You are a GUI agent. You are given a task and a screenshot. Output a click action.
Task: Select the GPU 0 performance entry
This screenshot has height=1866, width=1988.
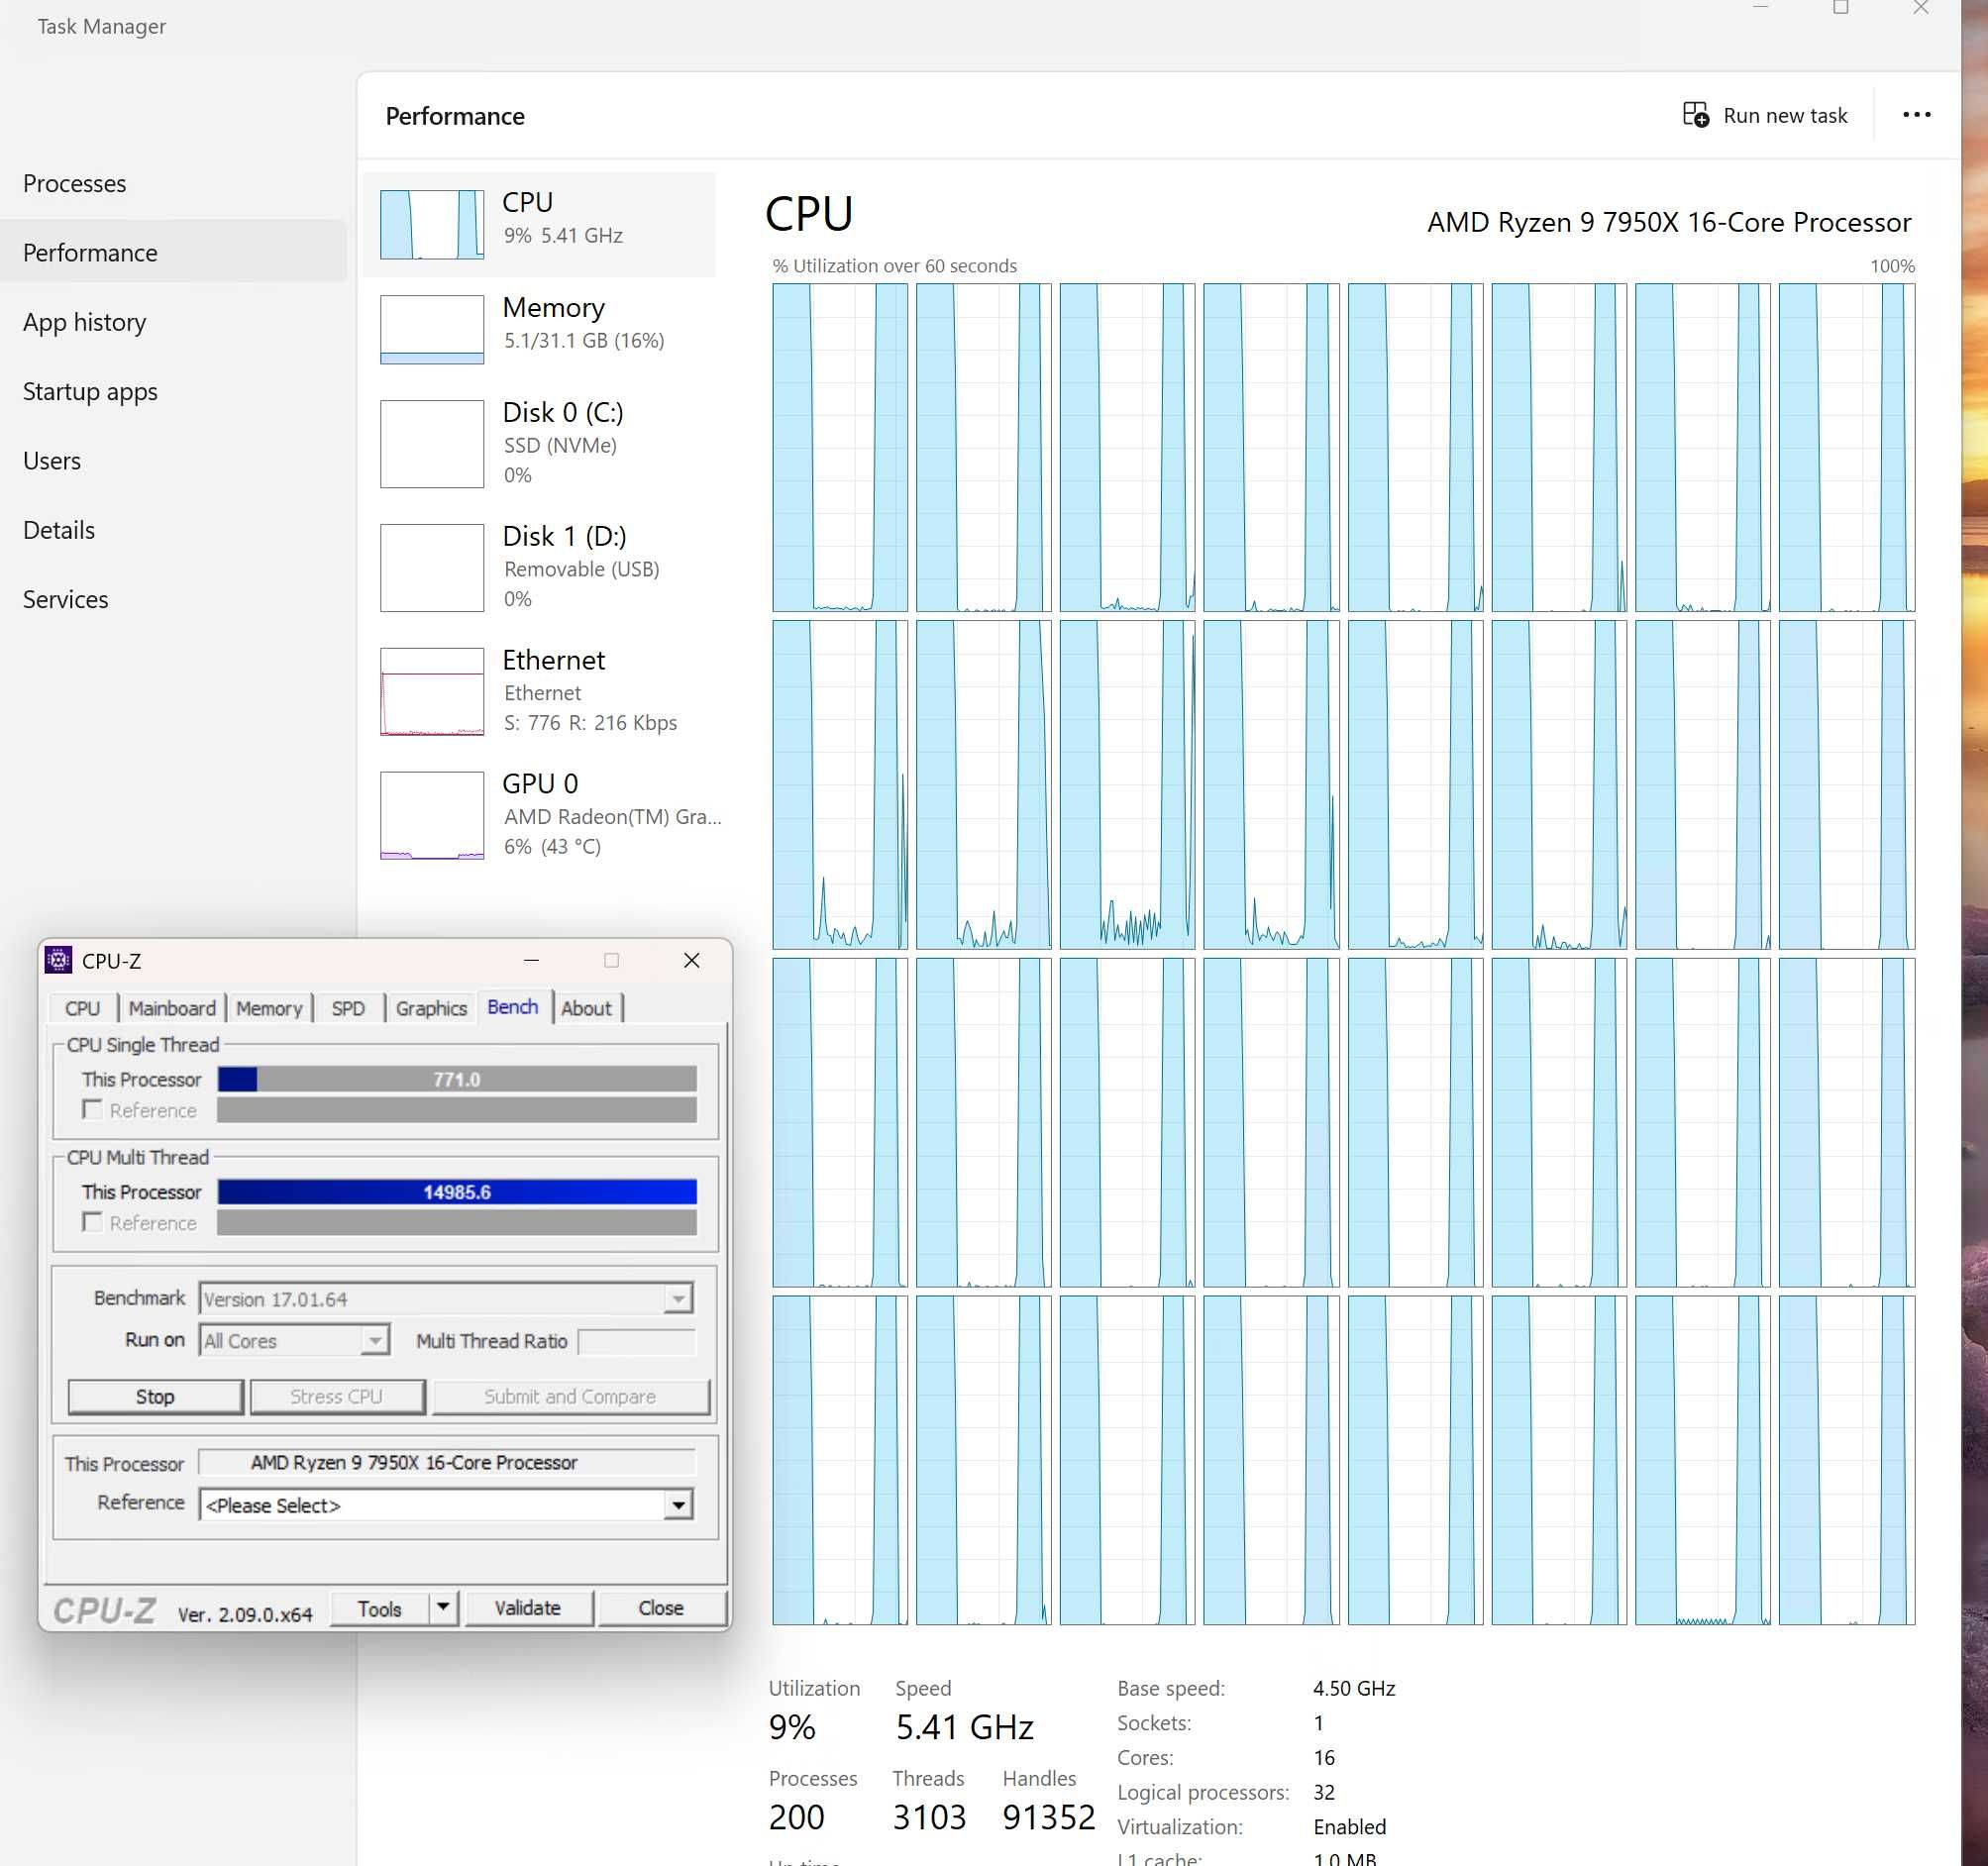click(x=540, y=814)
